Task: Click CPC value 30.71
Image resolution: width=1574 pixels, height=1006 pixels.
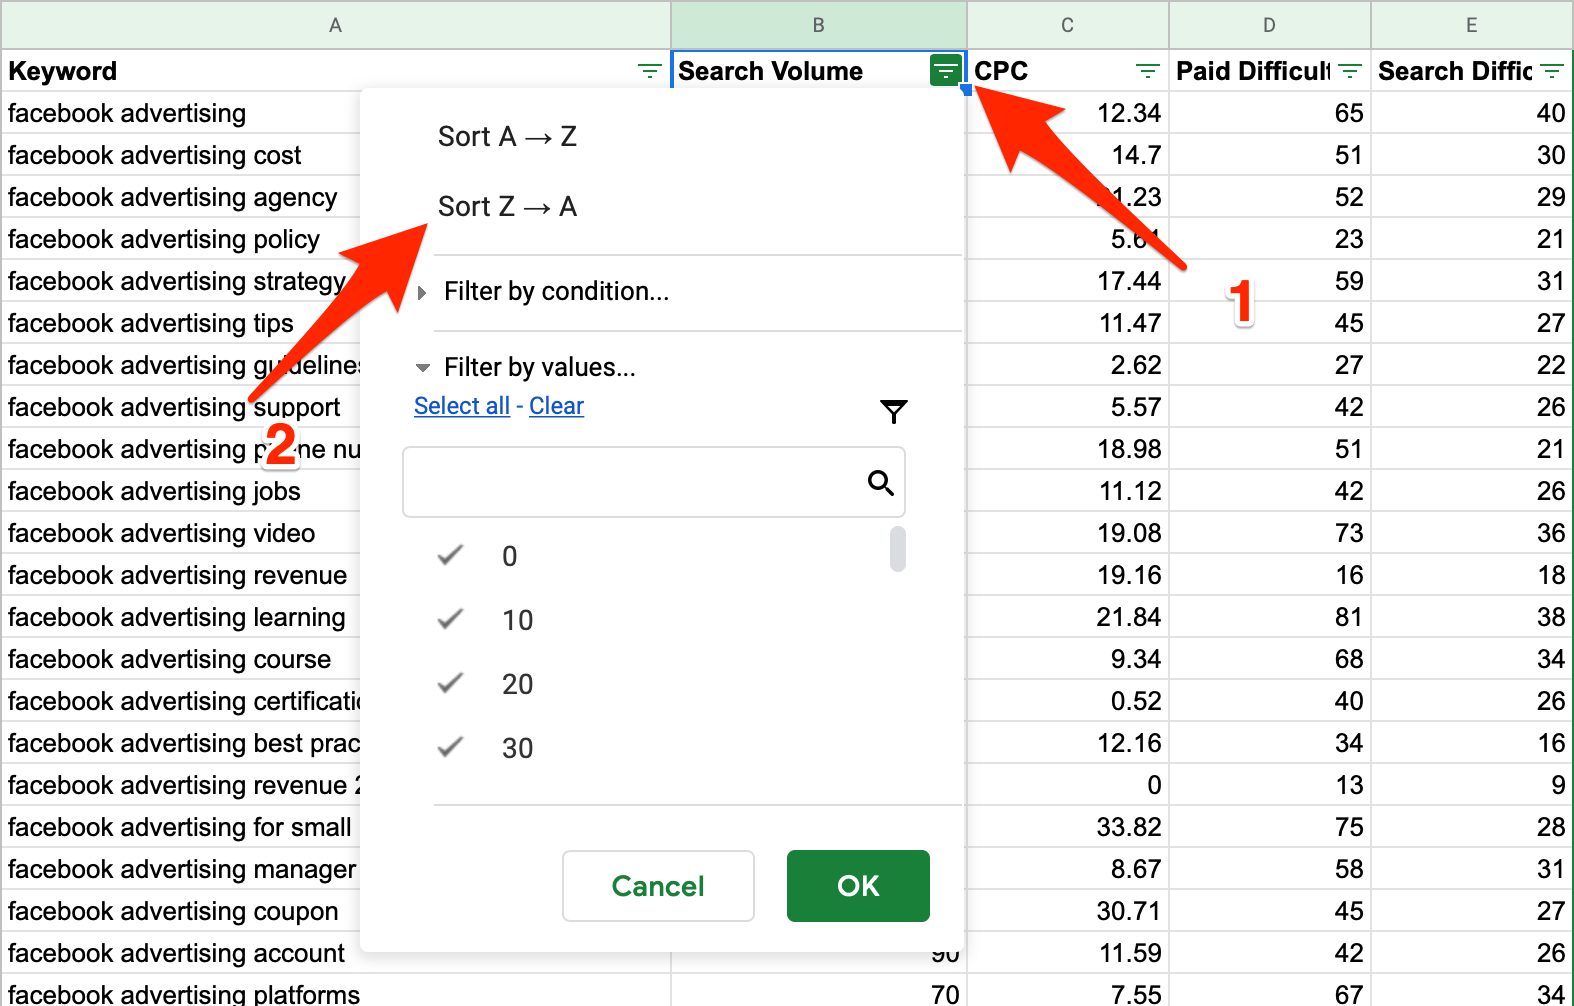Action: (1068, 911)
